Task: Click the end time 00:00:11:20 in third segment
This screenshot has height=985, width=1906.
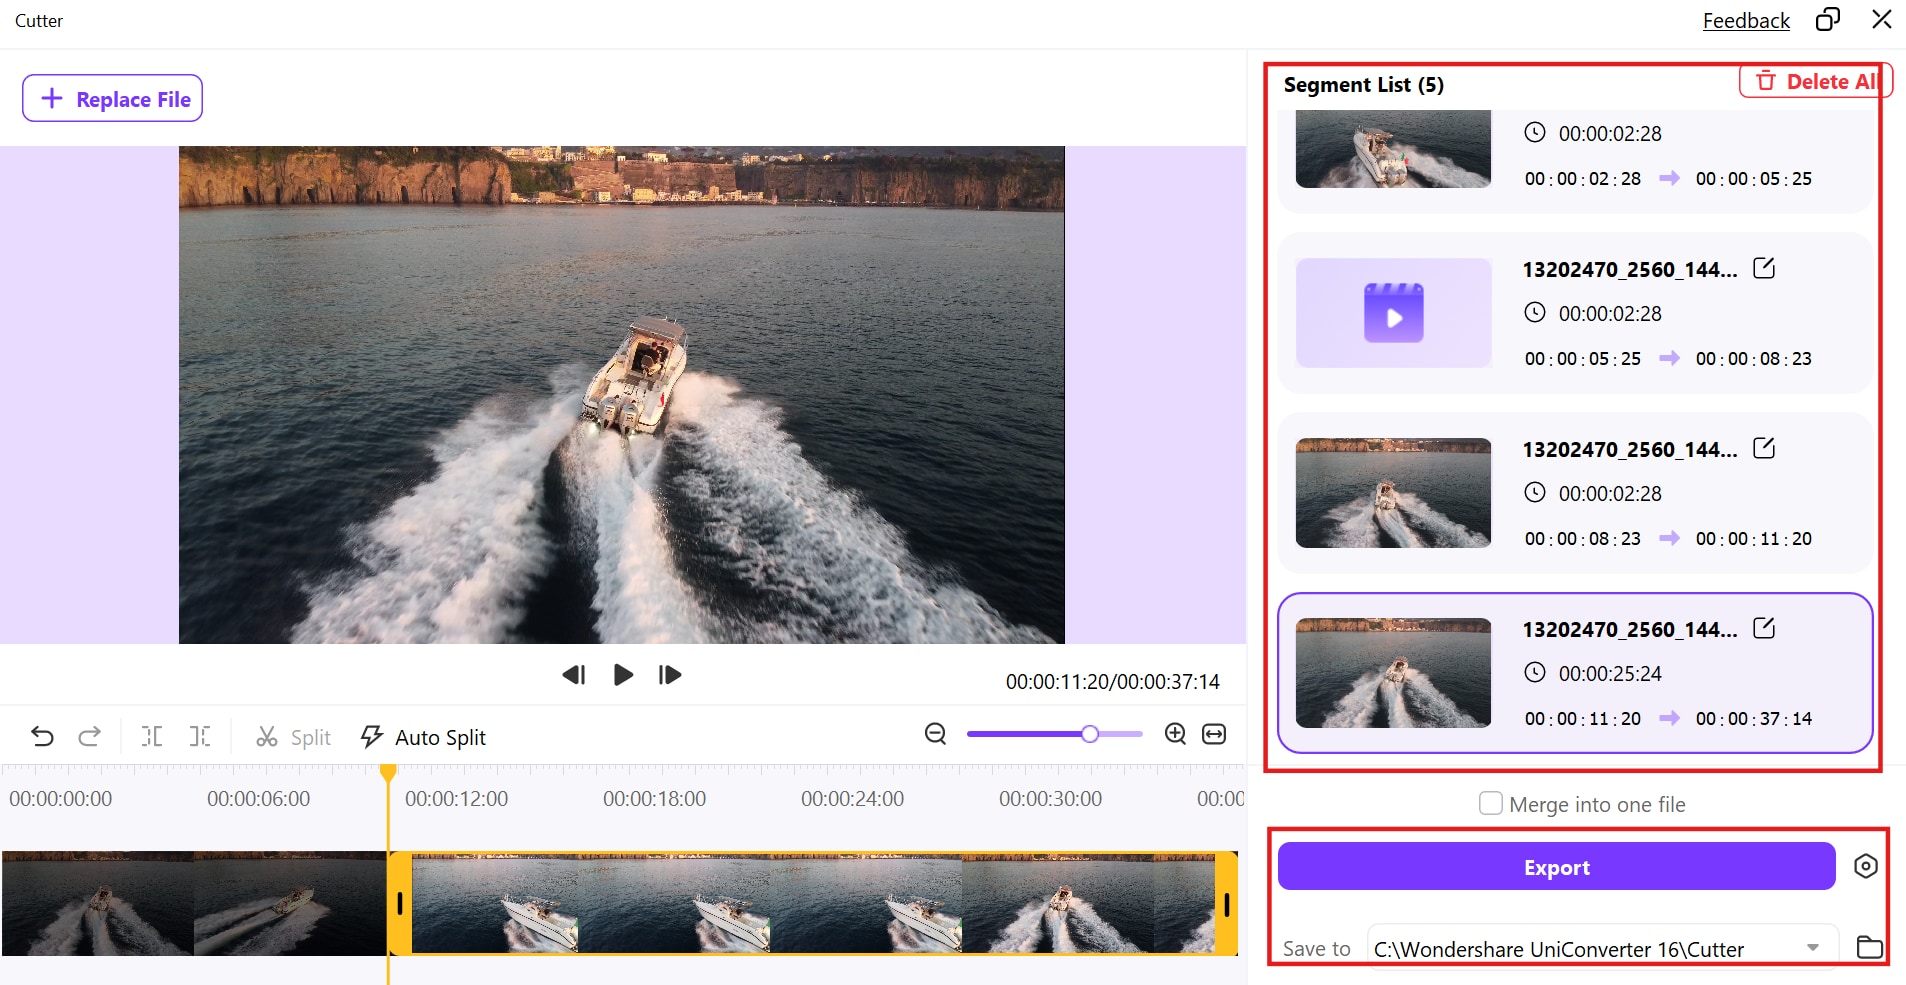Action: [x=1754, y=538]
